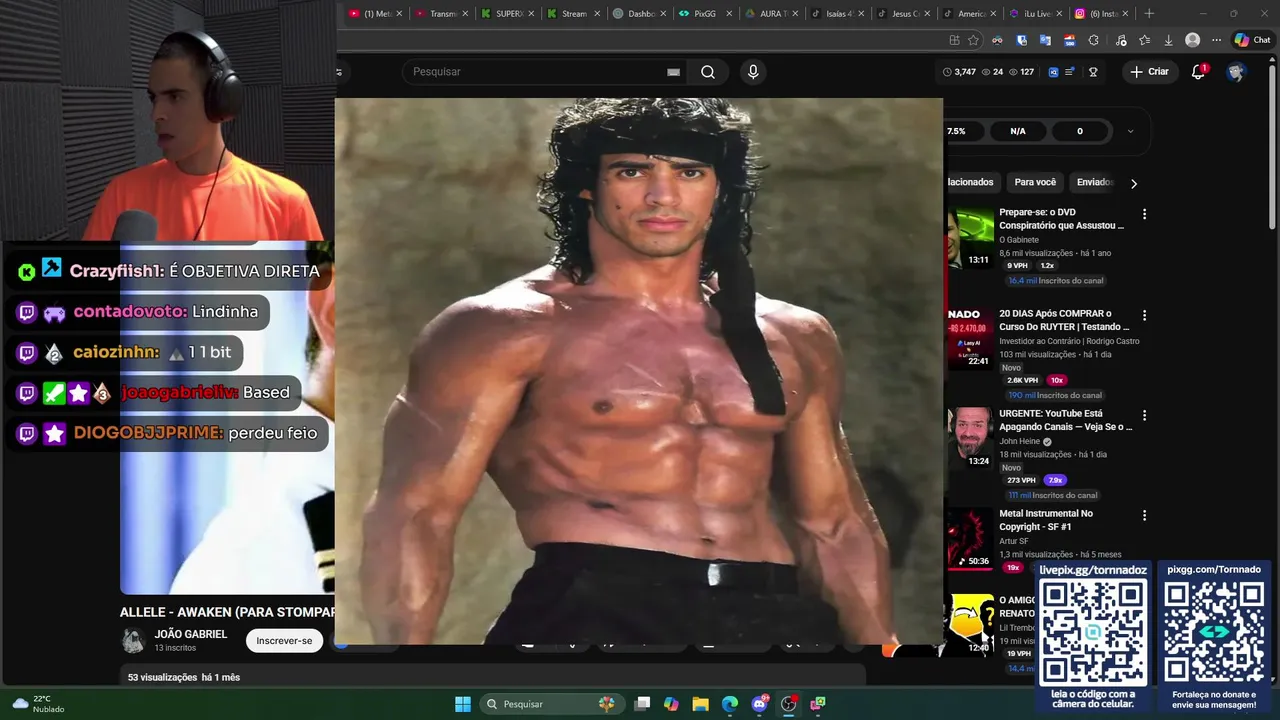Open a new browser tab
1280x720 pixels.
point(1149,14)
